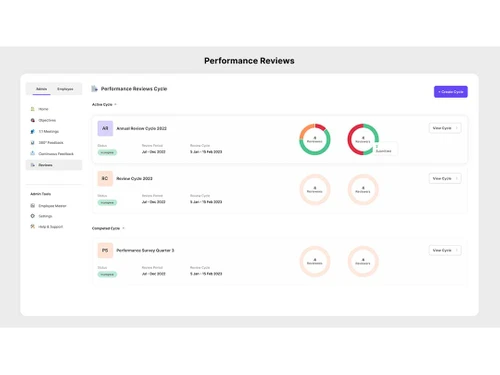Screen dimensions: 500x375
Task: Click the review period date of Annual Review Cycle
Action: pos(154,152)
